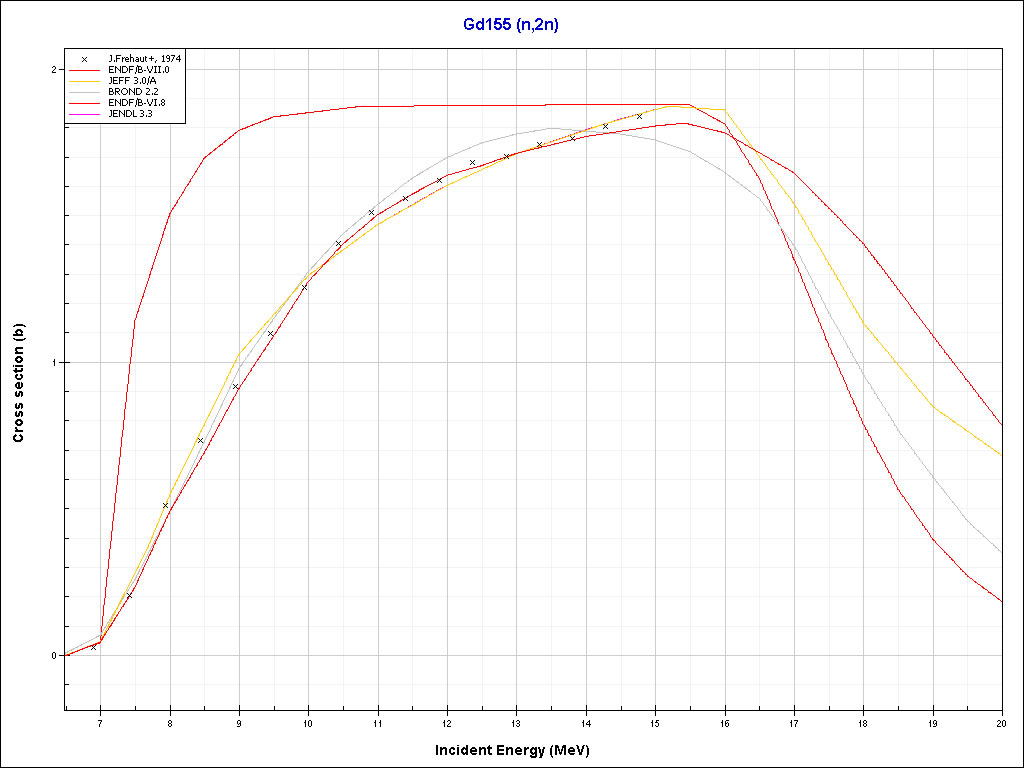This screenshot has height=768, width=1024.
Task: Click the lowest-energy experimental data point marker
Action: [x=94, y=647]
